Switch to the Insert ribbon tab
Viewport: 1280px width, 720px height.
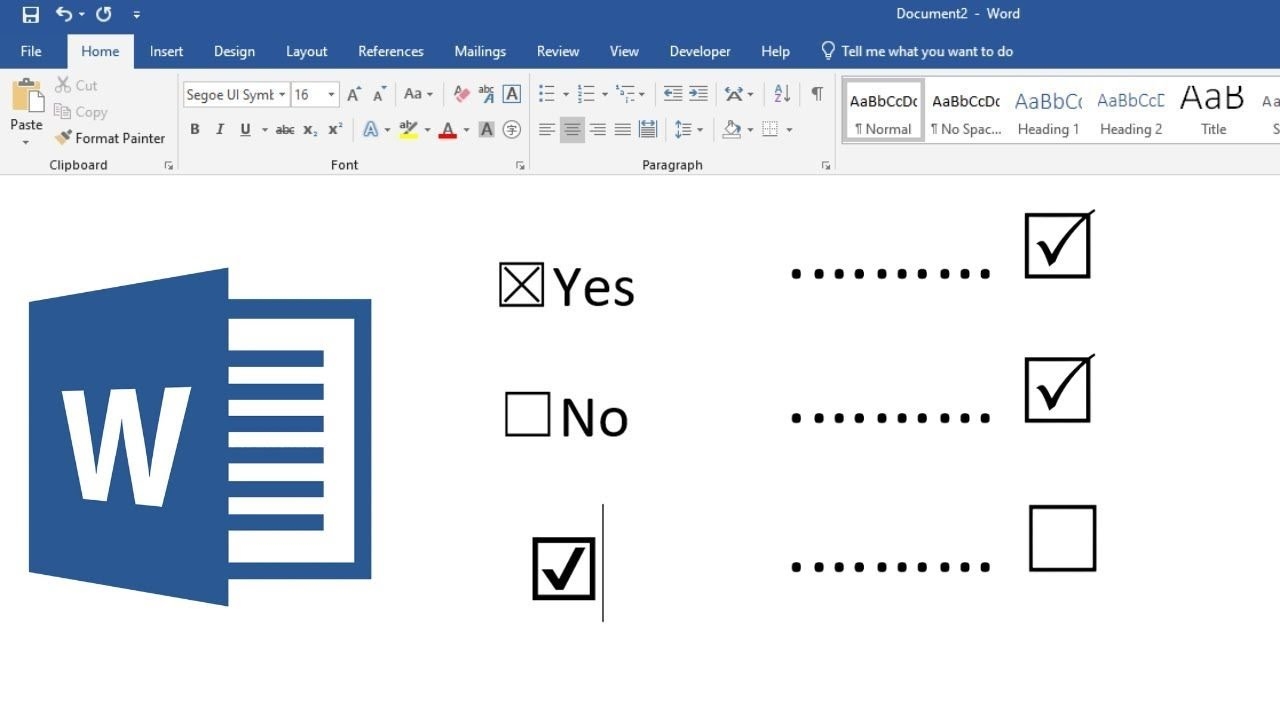(x=166, y=51)
